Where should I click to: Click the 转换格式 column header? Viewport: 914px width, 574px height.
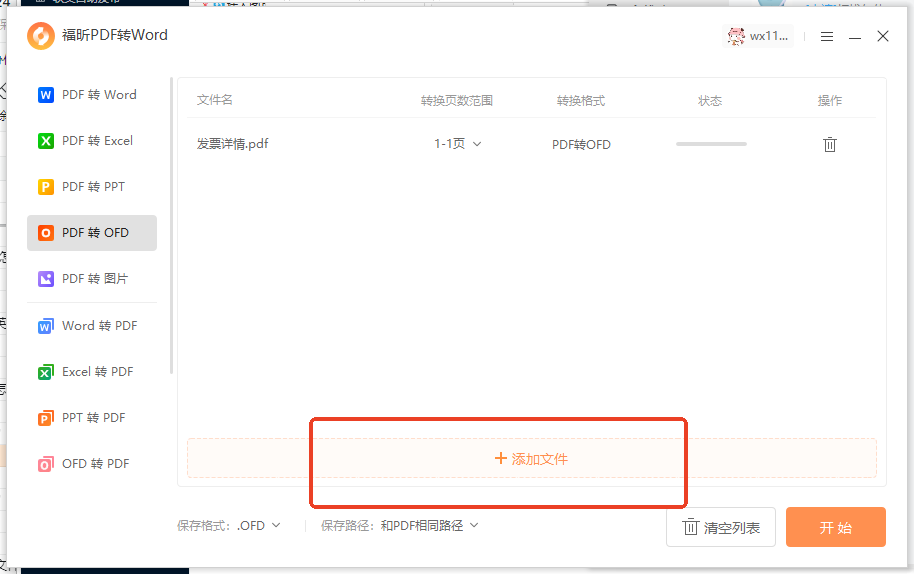click(x=581, y=101)
